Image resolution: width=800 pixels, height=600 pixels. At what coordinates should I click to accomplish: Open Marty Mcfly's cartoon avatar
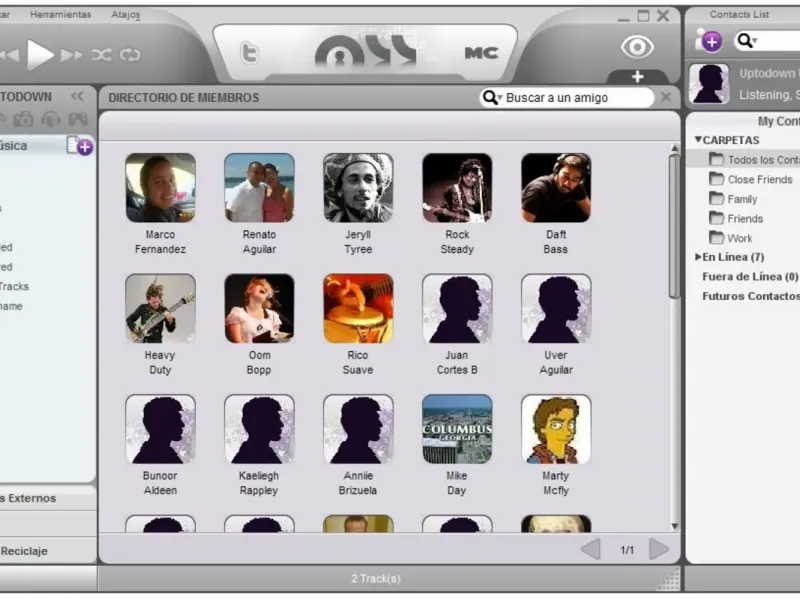tap(556, 429)
